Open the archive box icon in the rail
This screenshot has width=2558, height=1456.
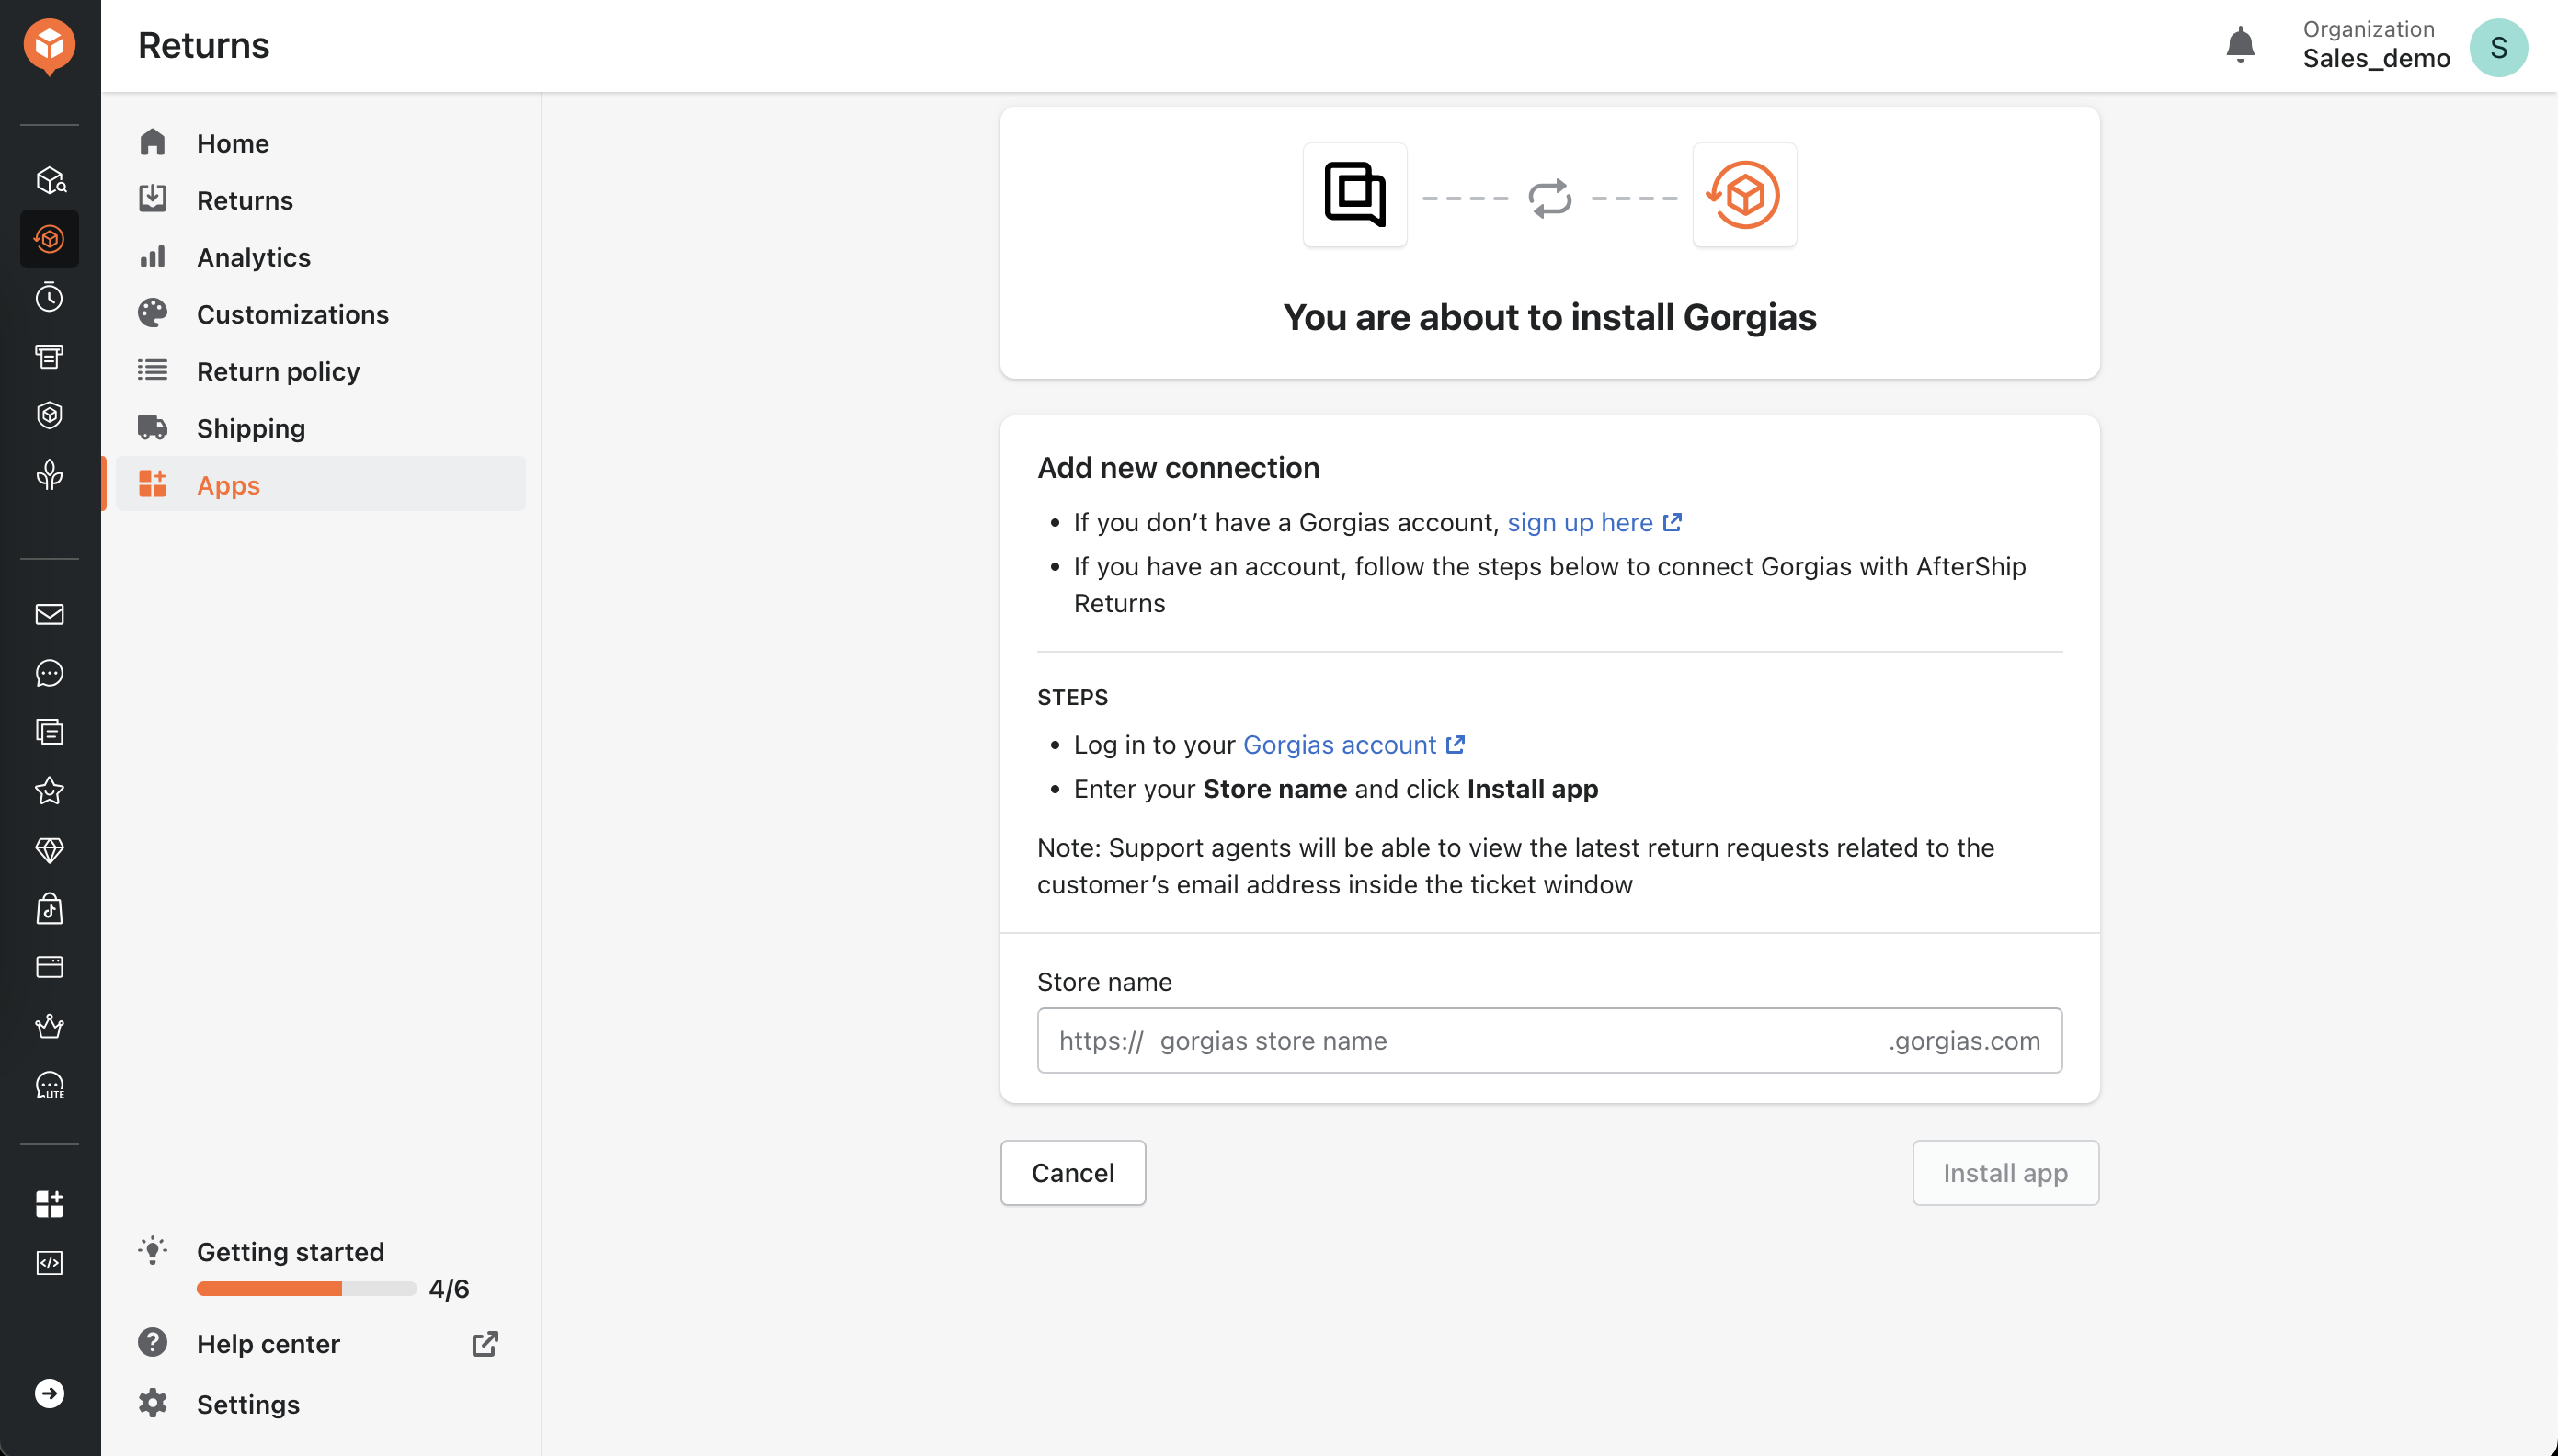(49, 356)
